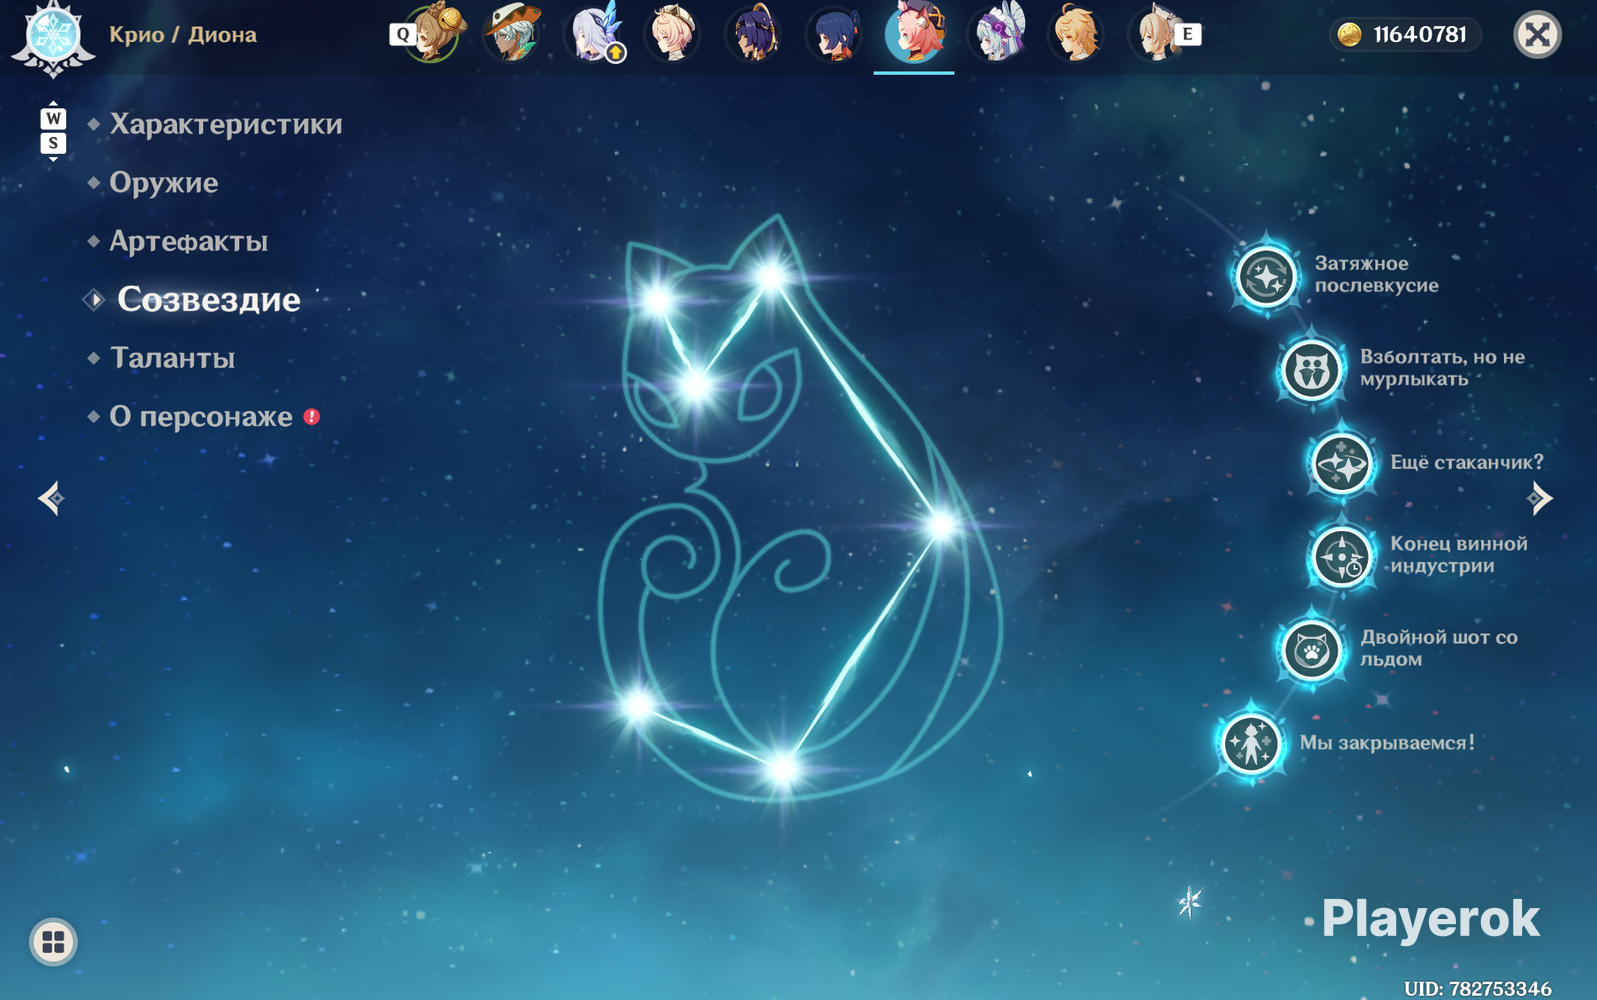Click the 'Двойной шот со льдом' label text

pos(1439,648)
